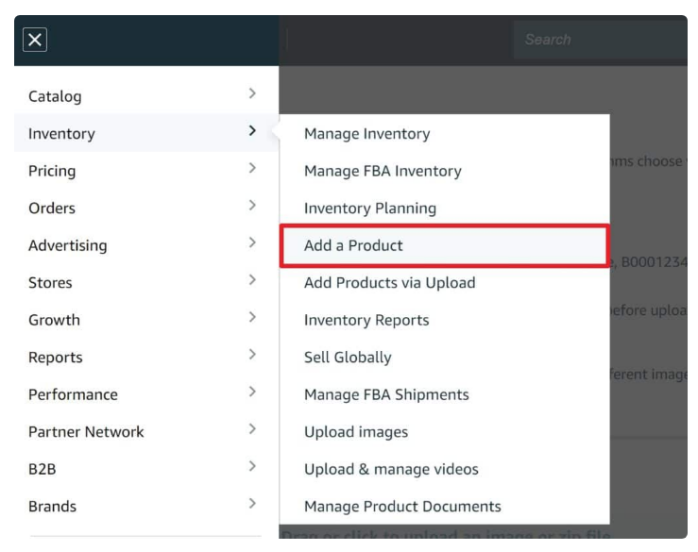Choose Add a Product
698x552 pixels.
(x=444, y=246)
